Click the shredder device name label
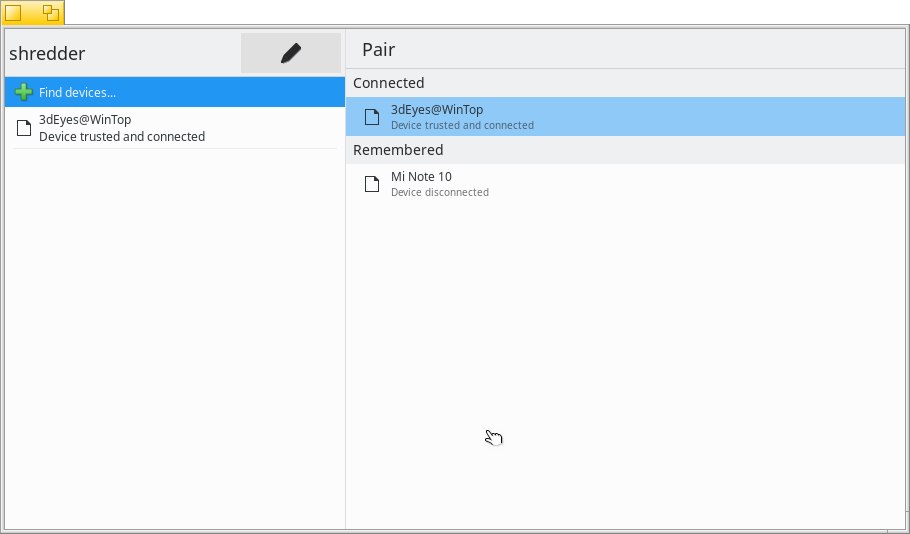The width and height of the screenshot is (910, 534). pyautogui.click(x=47, y=53)
